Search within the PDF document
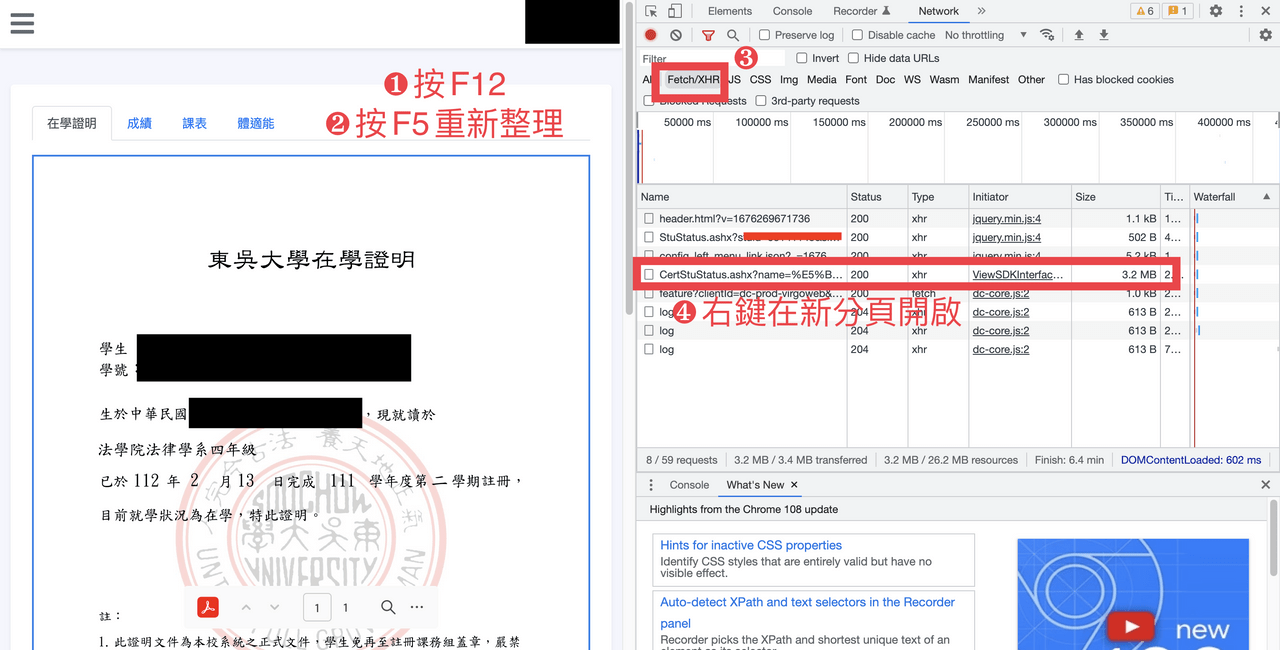 pyautogui.click(x=388, y=607)
